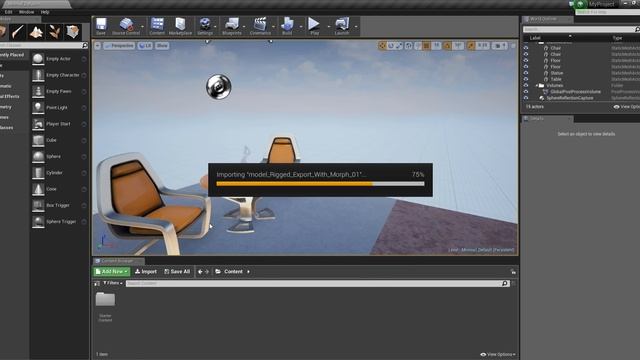The width and height of the screenshot is (640, 360).
Task: Open the Starter Content folder thumbnail
Action: point(105,300)
